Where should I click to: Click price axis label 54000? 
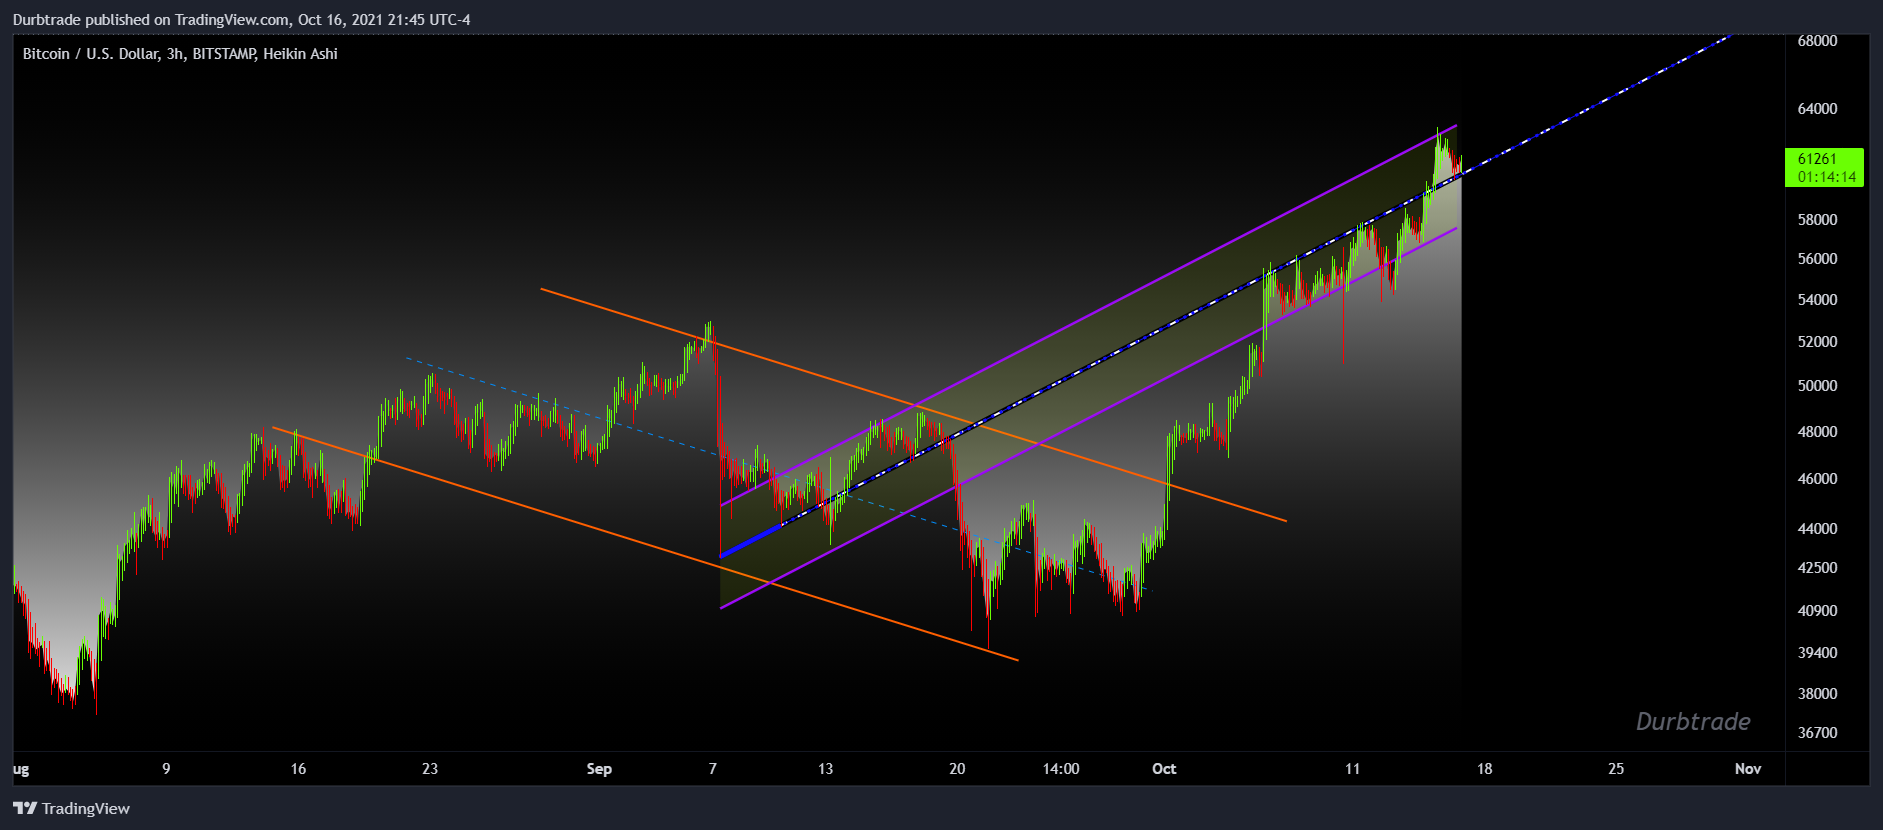tap(1817, 300)
